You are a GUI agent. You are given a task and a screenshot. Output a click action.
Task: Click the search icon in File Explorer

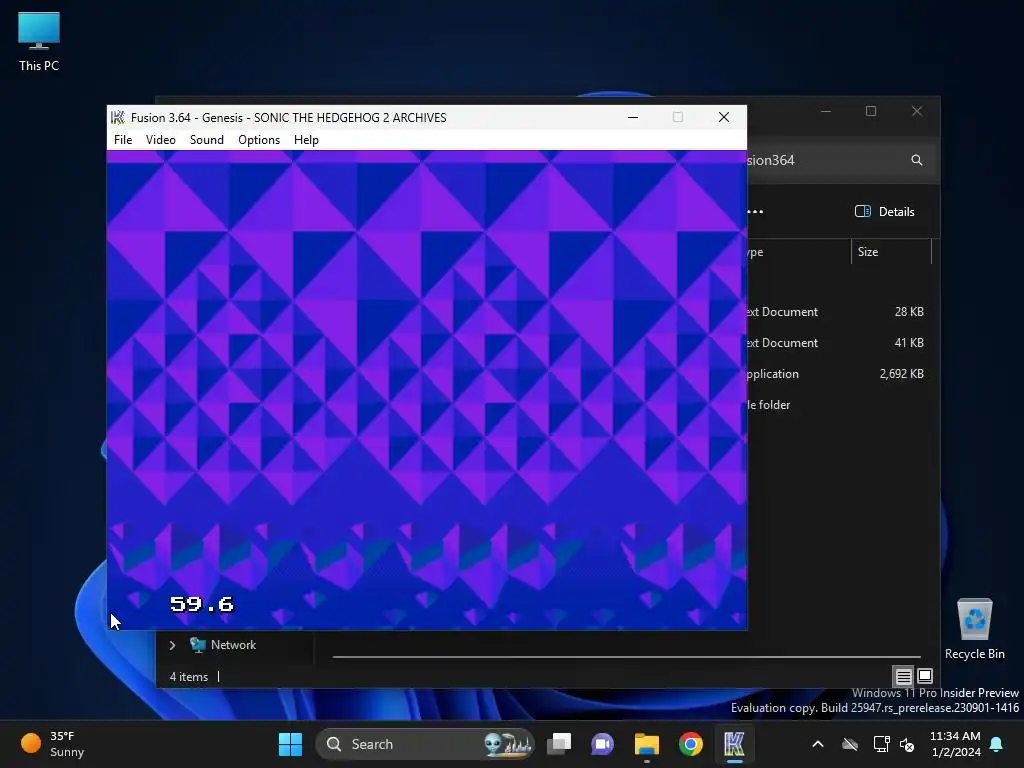point(917,160)
